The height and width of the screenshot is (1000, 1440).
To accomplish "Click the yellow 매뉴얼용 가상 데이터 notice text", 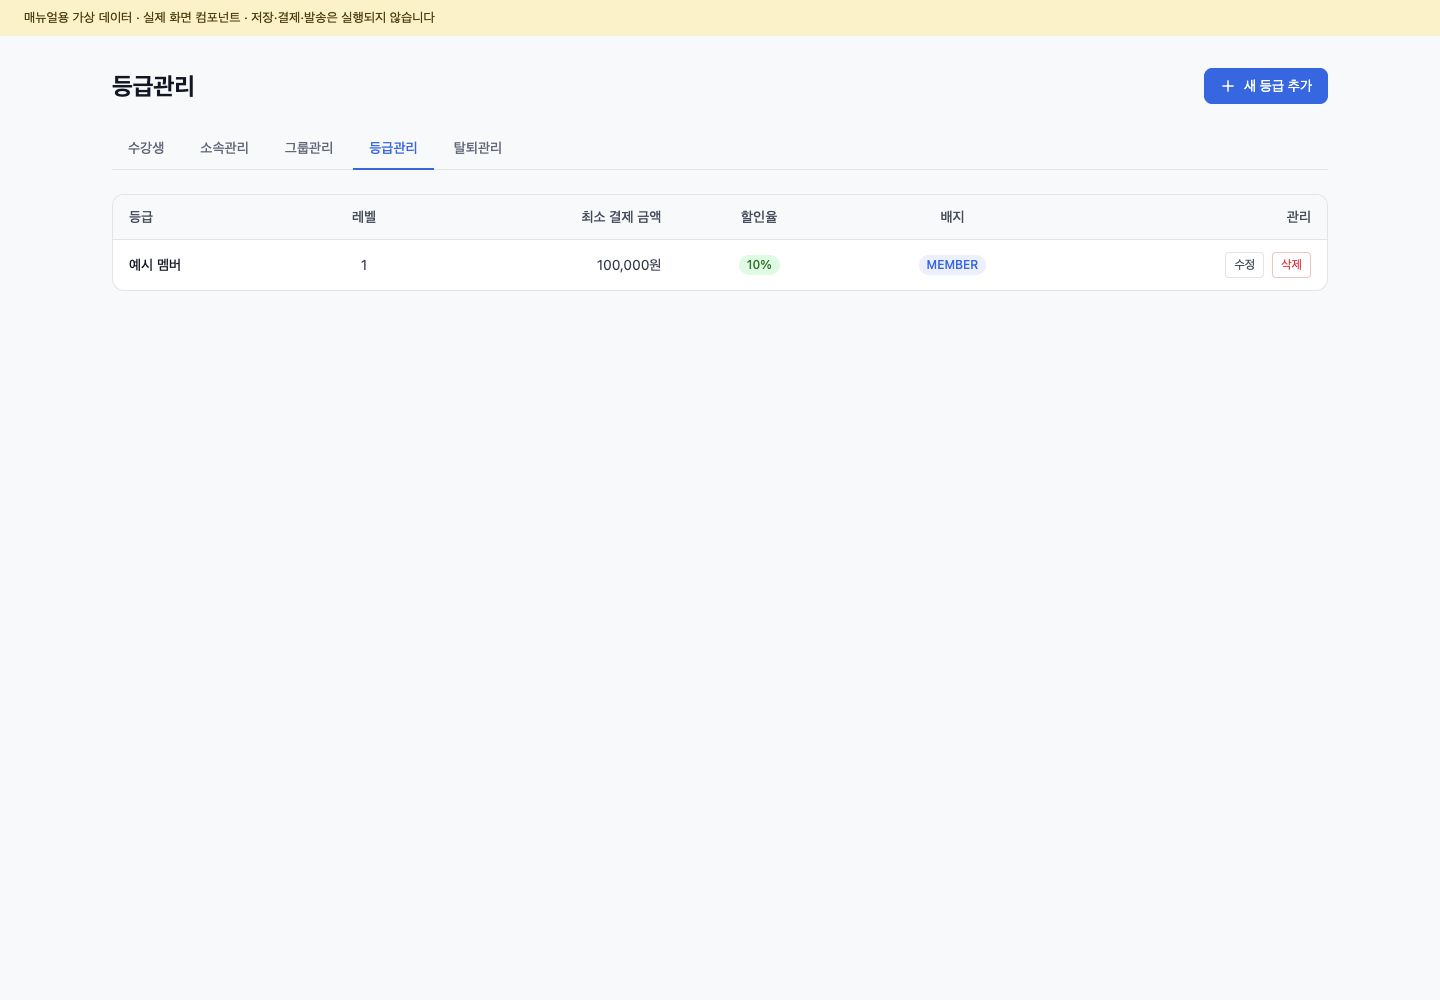I will coord(229,18).
